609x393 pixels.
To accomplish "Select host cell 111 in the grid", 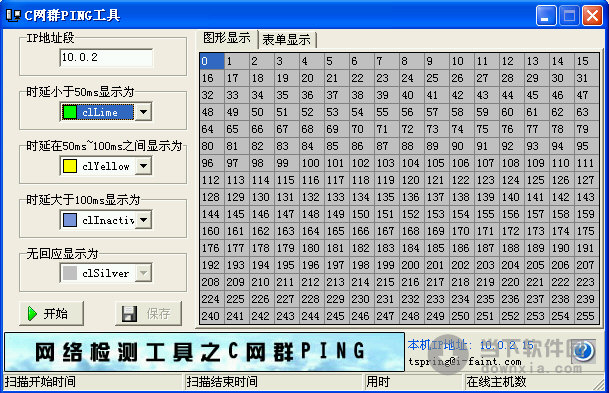I will [586, 163].
